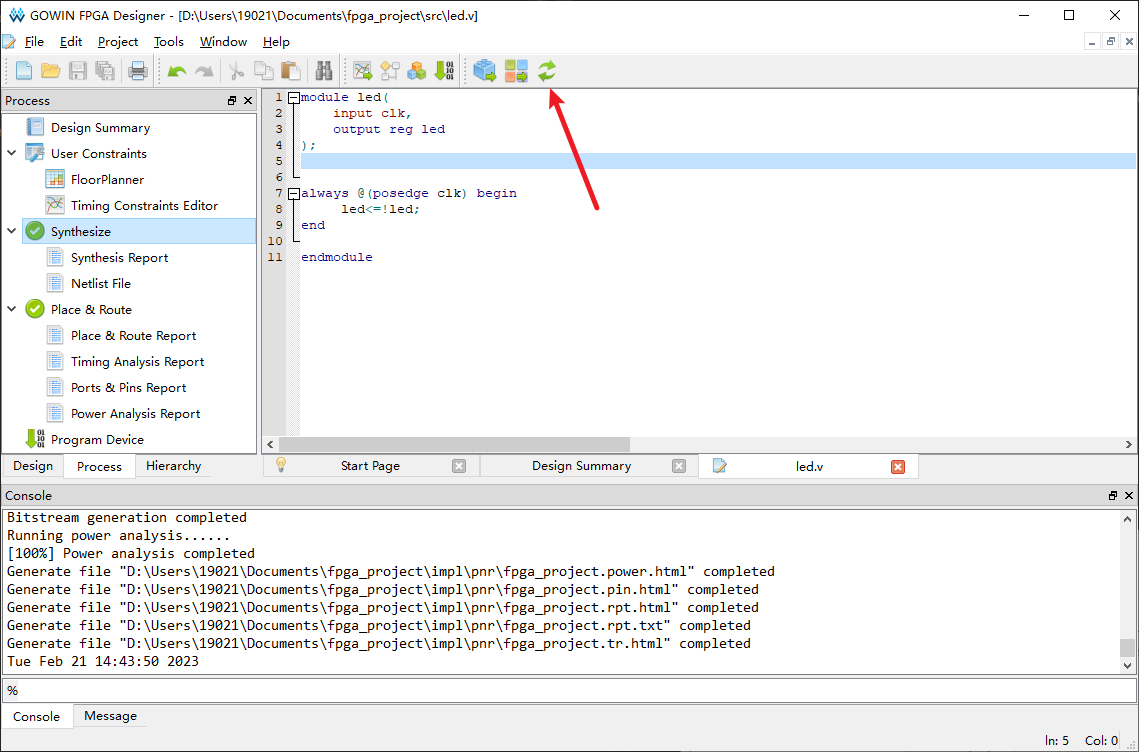The height and width of the screenshot is (752, 1139).
Task: Switch to the Design tab
Action: [x=33, y=466]
